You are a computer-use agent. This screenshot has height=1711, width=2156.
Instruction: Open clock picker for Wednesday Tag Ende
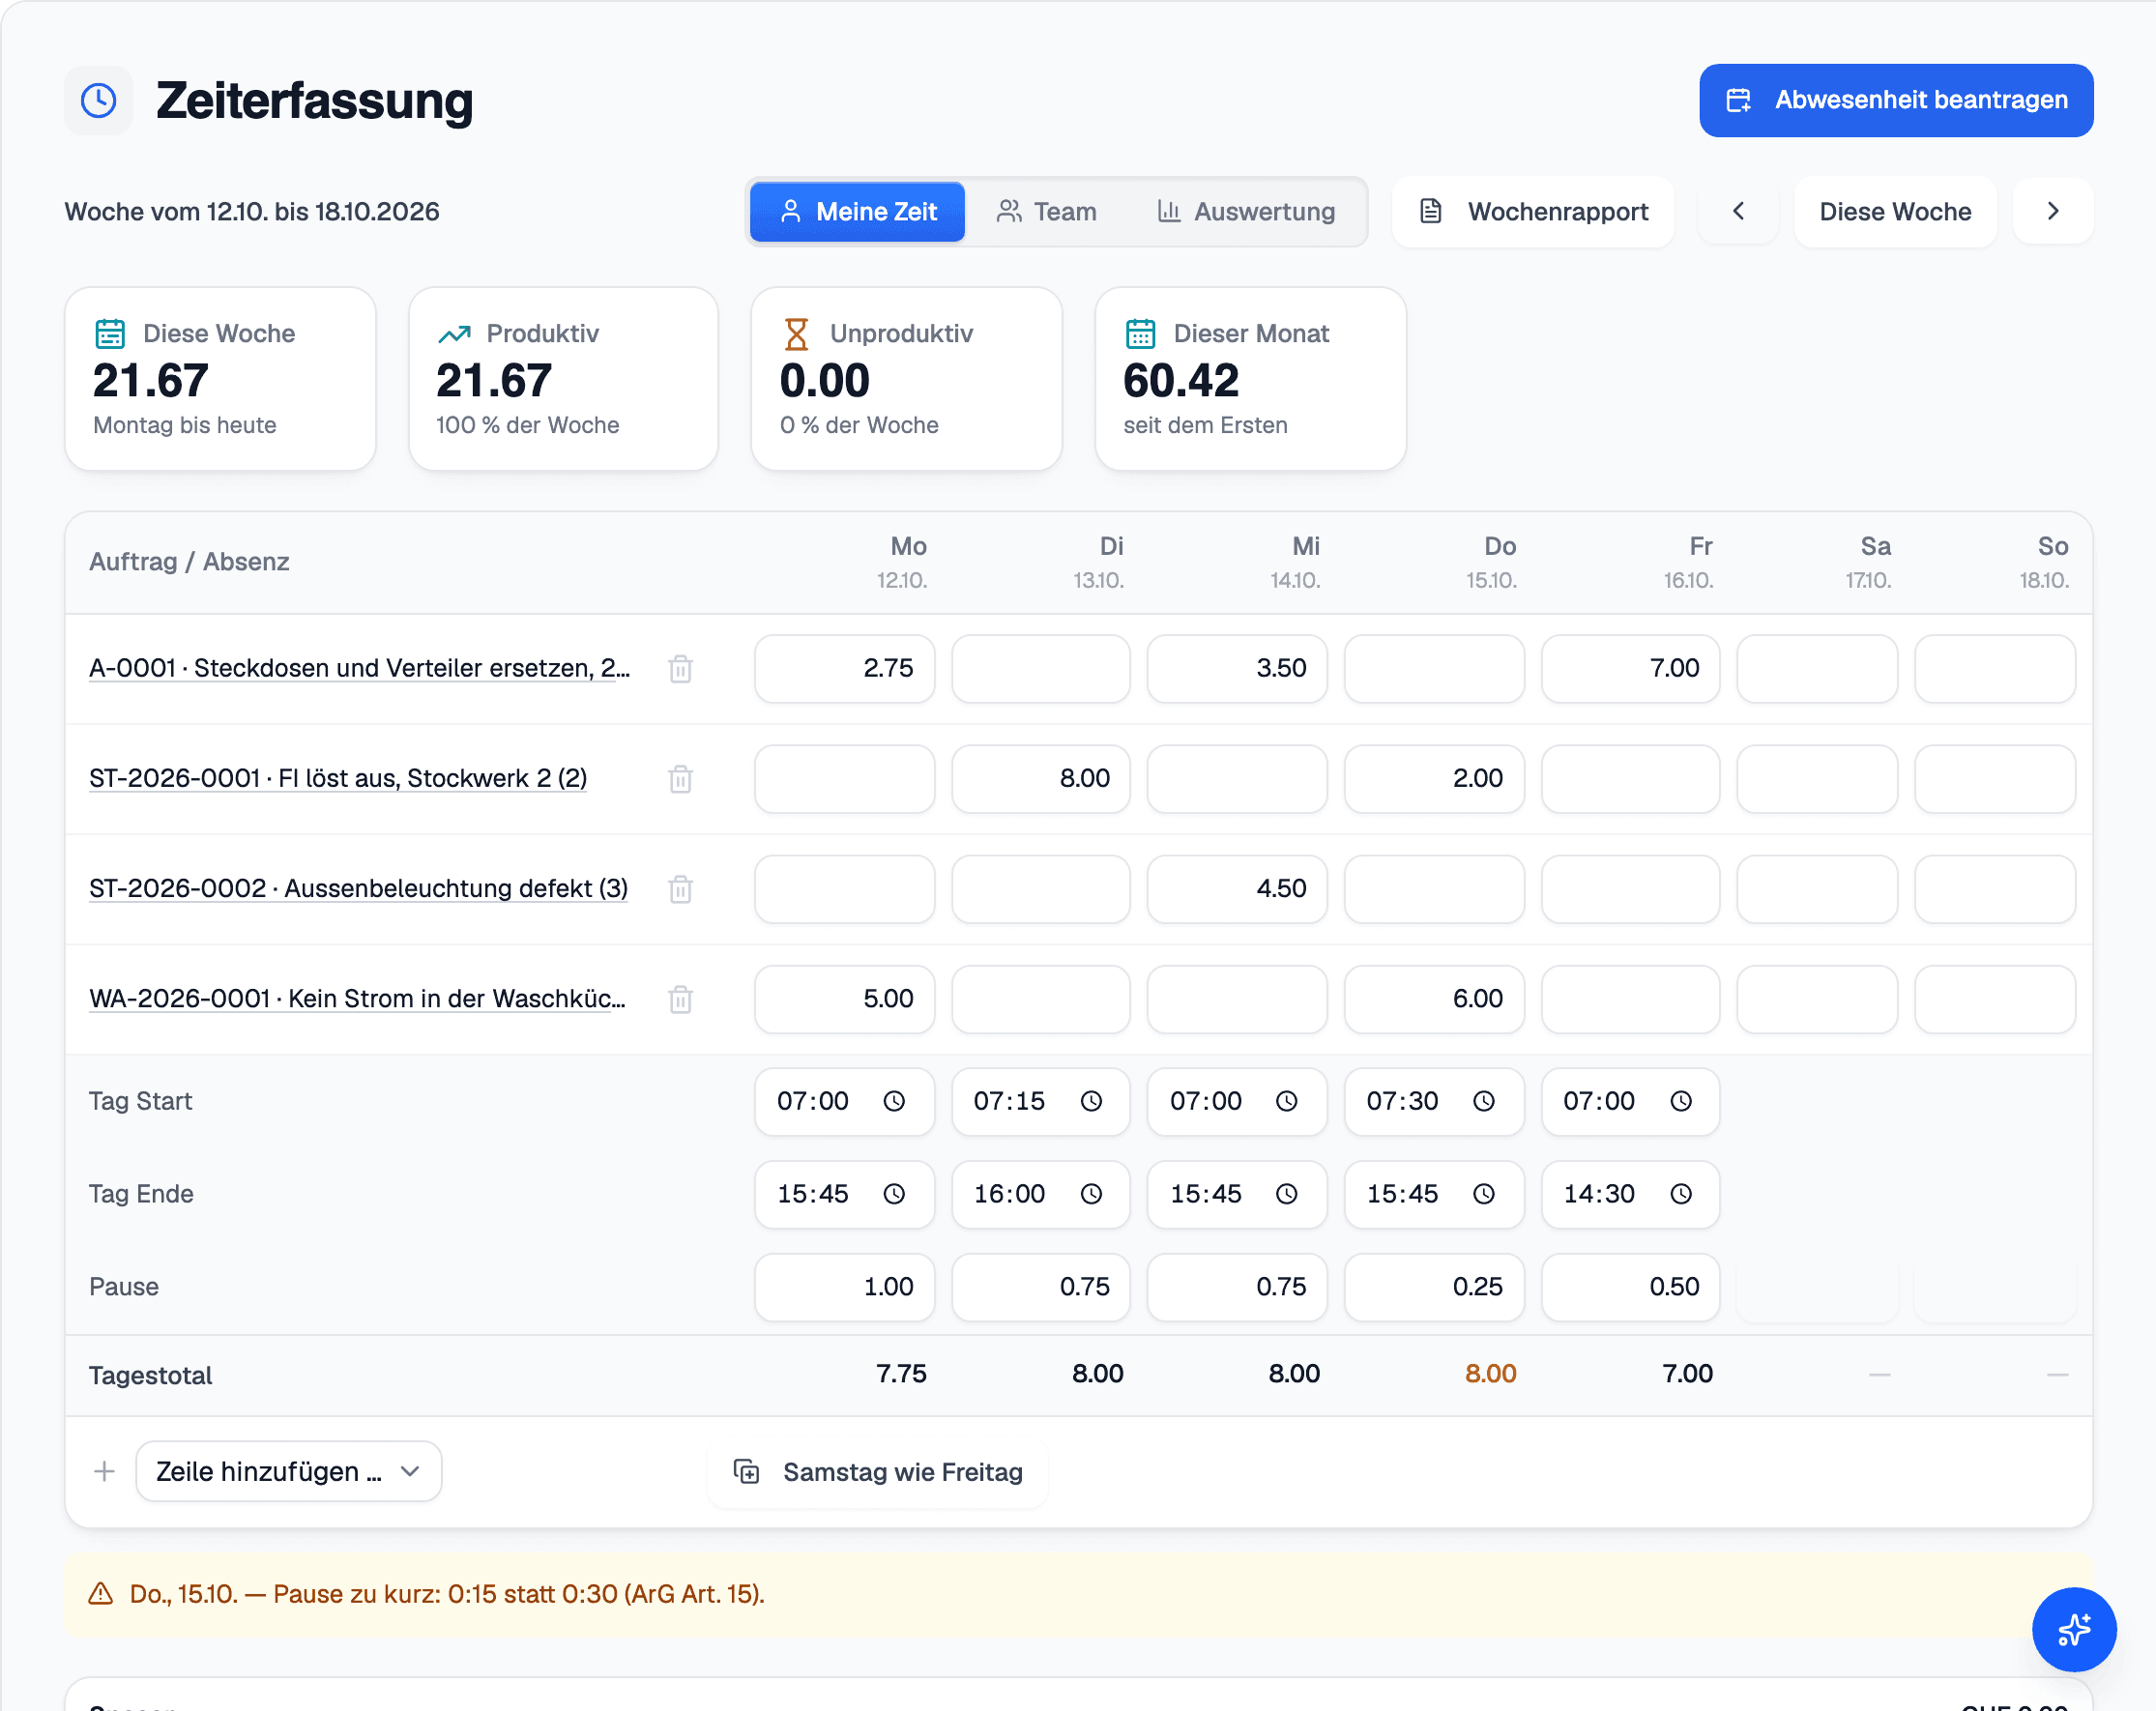click(1287, 1194)
